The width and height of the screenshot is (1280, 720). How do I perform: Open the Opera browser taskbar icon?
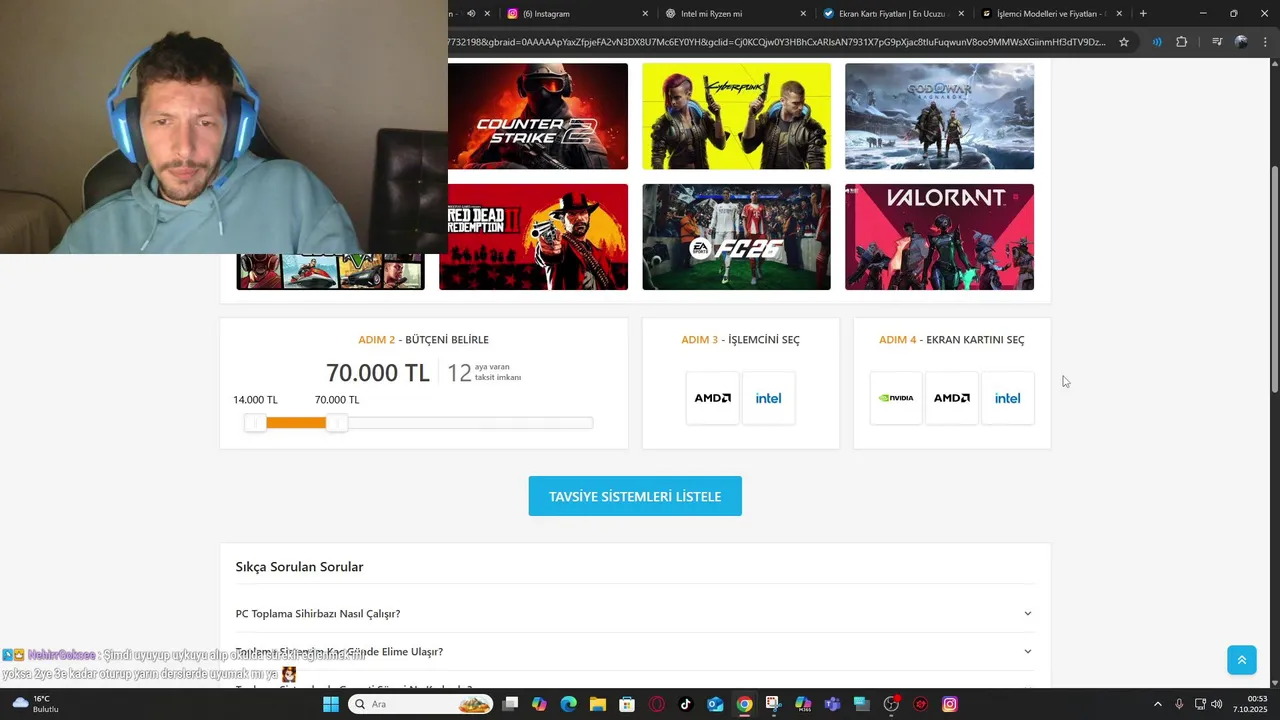(x=656, y=704)
